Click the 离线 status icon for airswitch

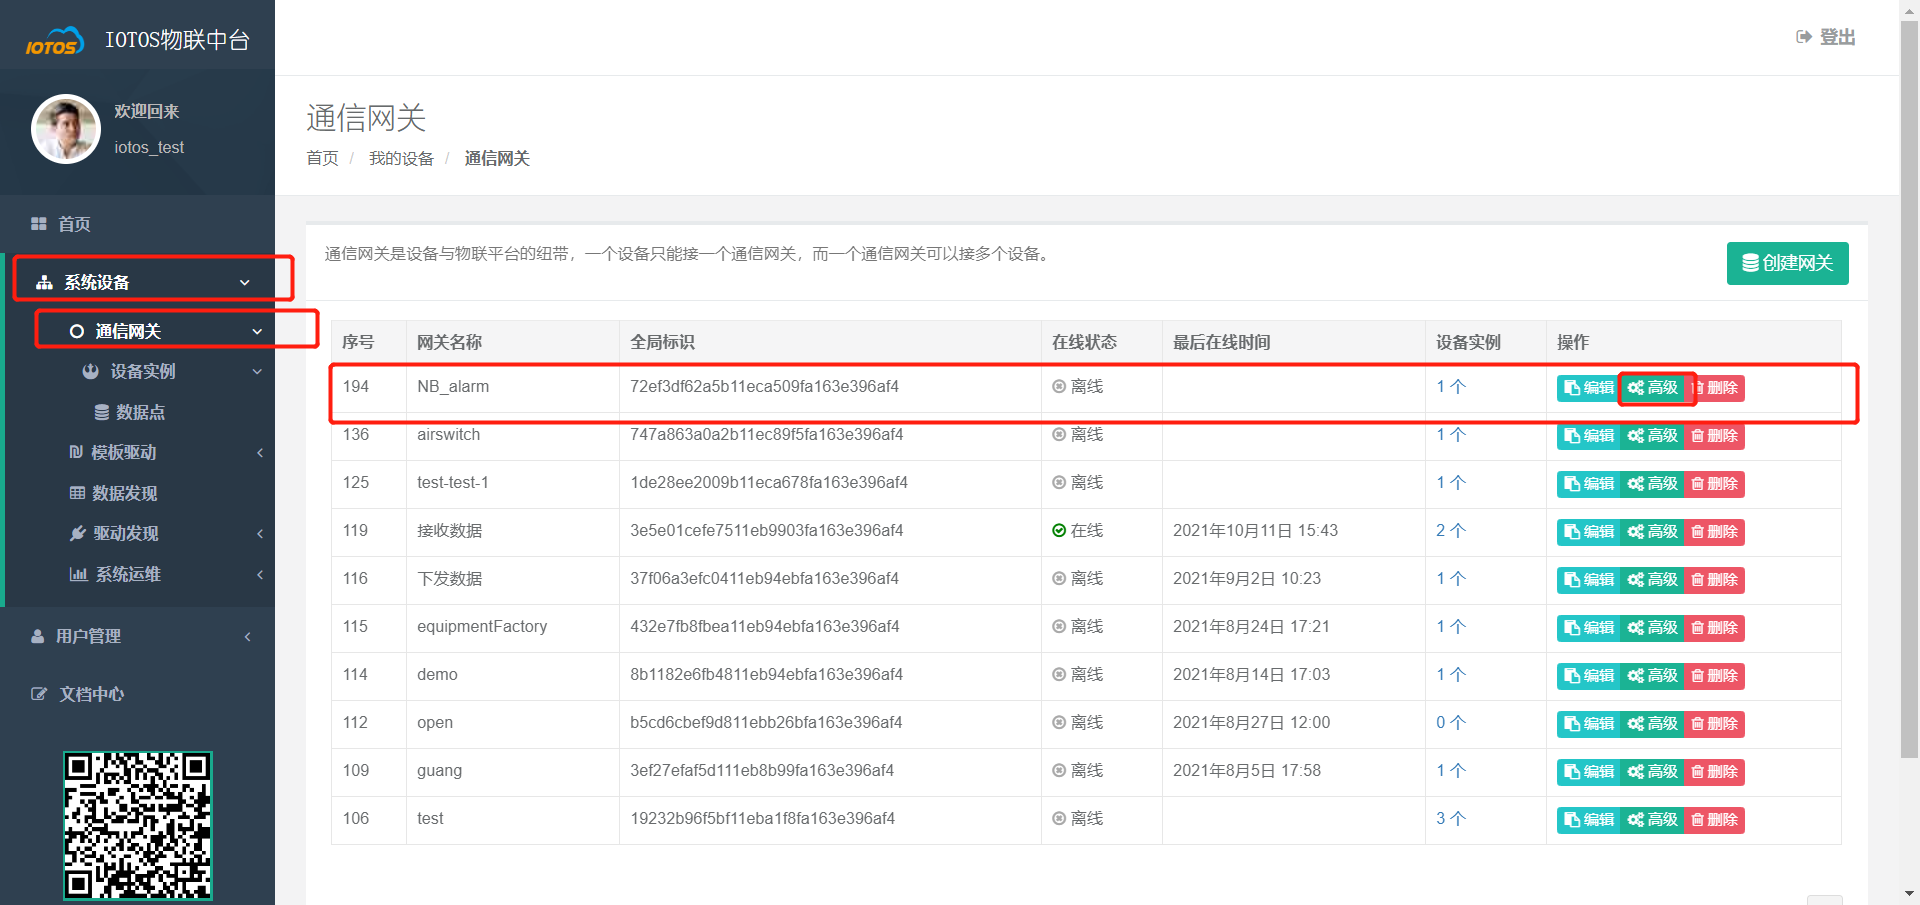pos(1059,435)
